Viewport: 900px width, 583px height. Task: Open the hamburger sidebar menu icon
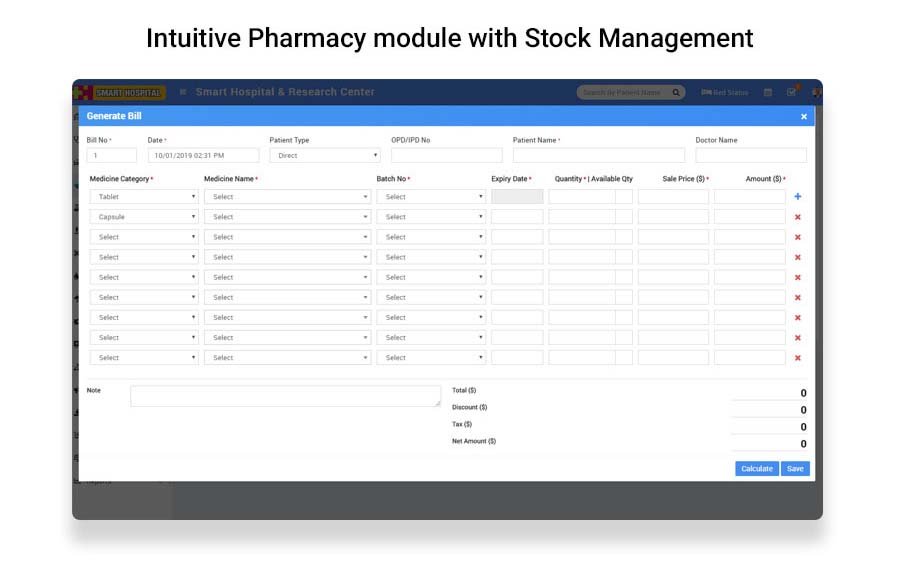(182, 93)
